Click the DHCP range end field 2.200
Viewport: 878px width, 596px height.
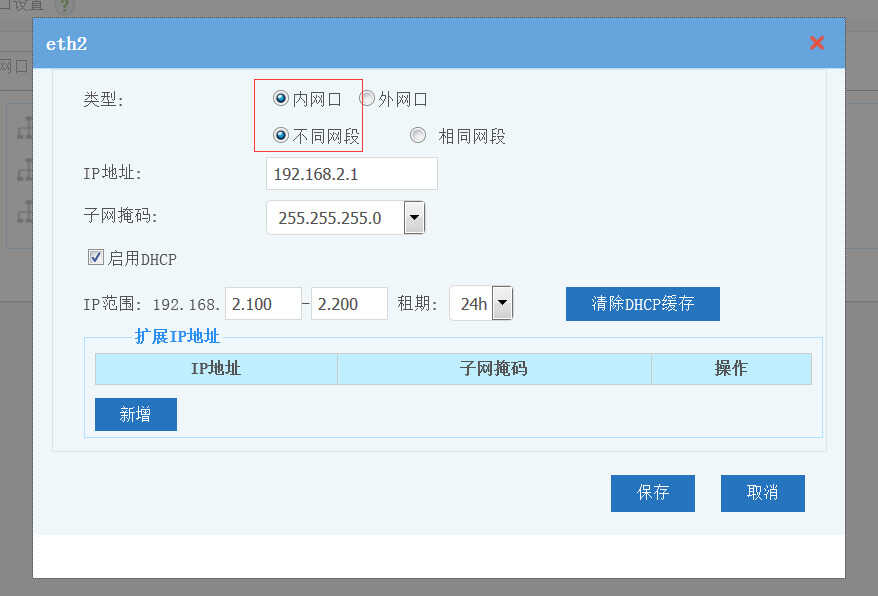pos(349,304)
